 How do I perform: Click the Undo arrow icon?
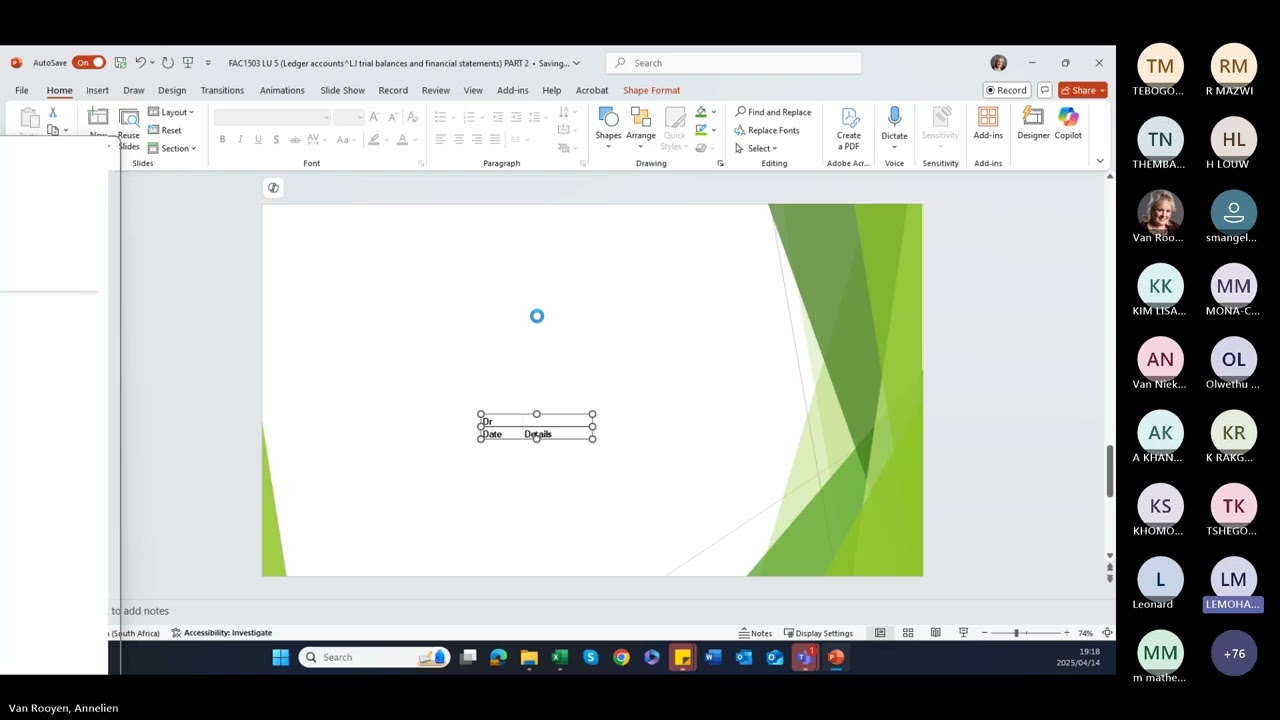click(x=141, y=63)
